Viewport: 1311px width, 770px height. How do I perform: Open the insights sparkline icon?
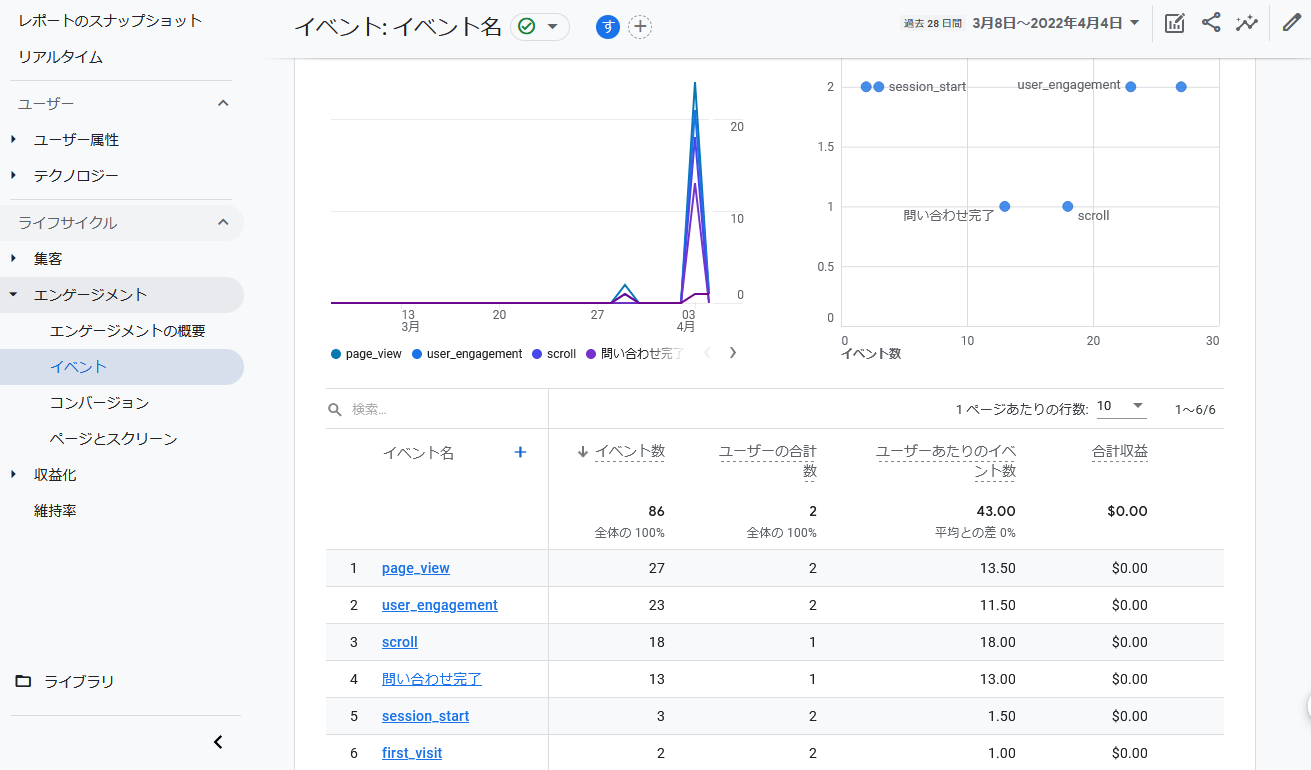(1247, 24)
